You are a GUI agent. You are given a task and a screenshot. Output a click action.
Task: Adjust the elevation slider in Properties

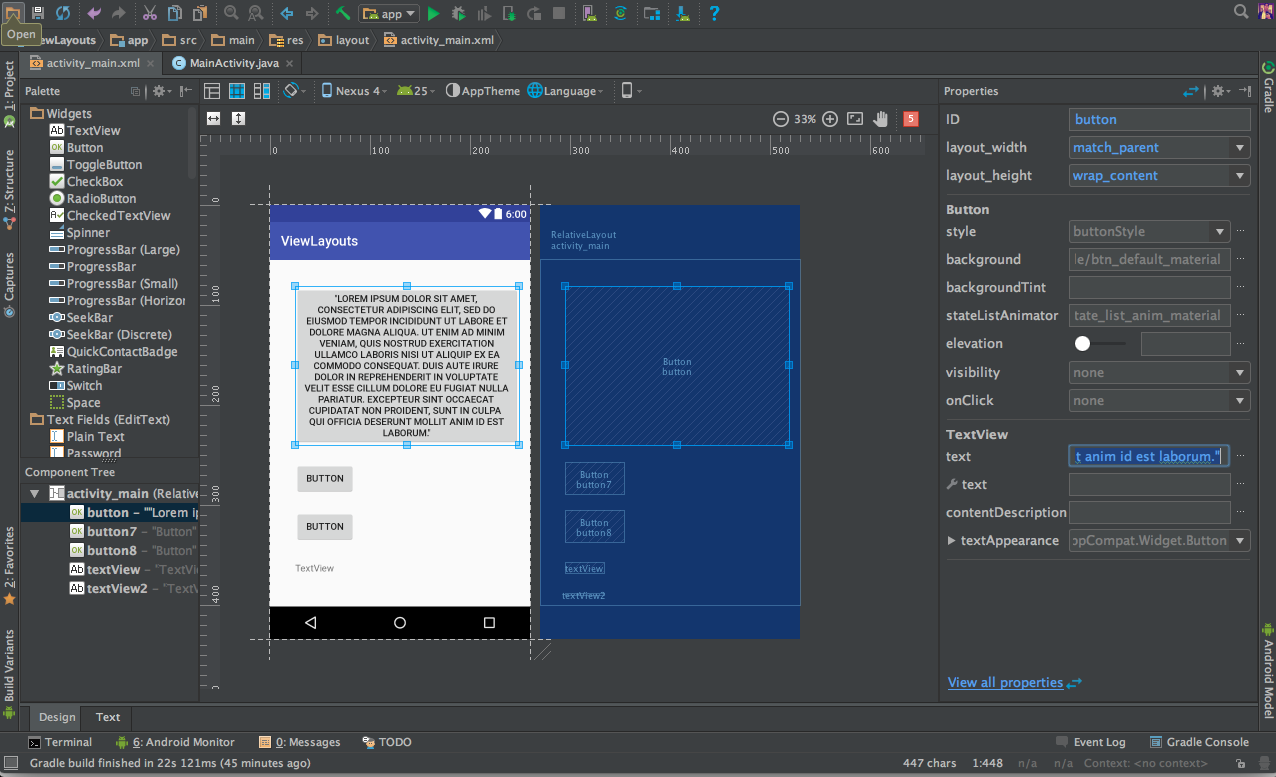pyautogui.click(x=1083, y=343)
